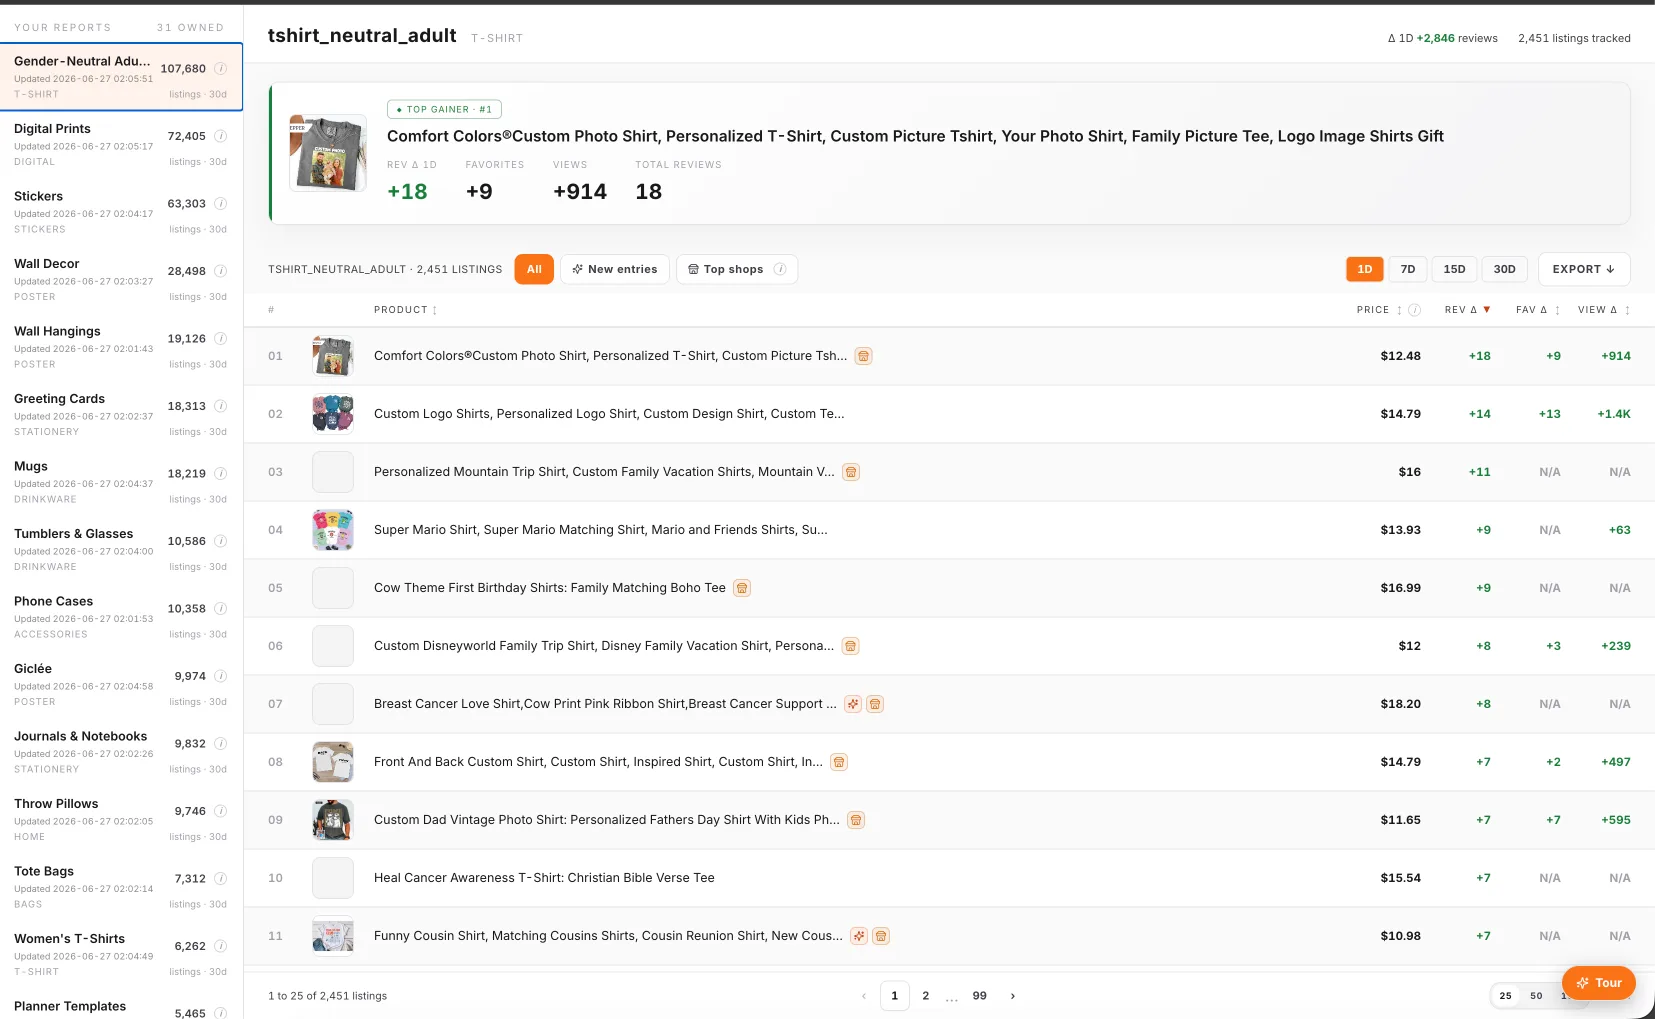Image resolution: width=1655 pixels, height=1019 pixels.
Task: Open the top gainer Comfort Colors title
Action: [x=915, y=136]
